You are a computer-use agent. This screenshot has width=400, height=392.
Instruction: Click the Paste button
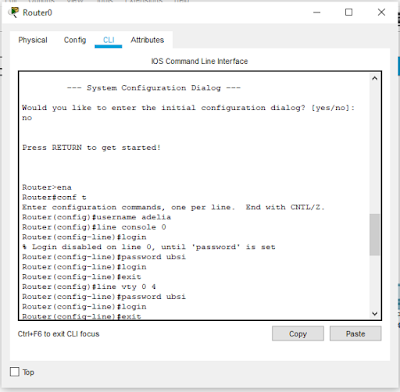(355, 334)
